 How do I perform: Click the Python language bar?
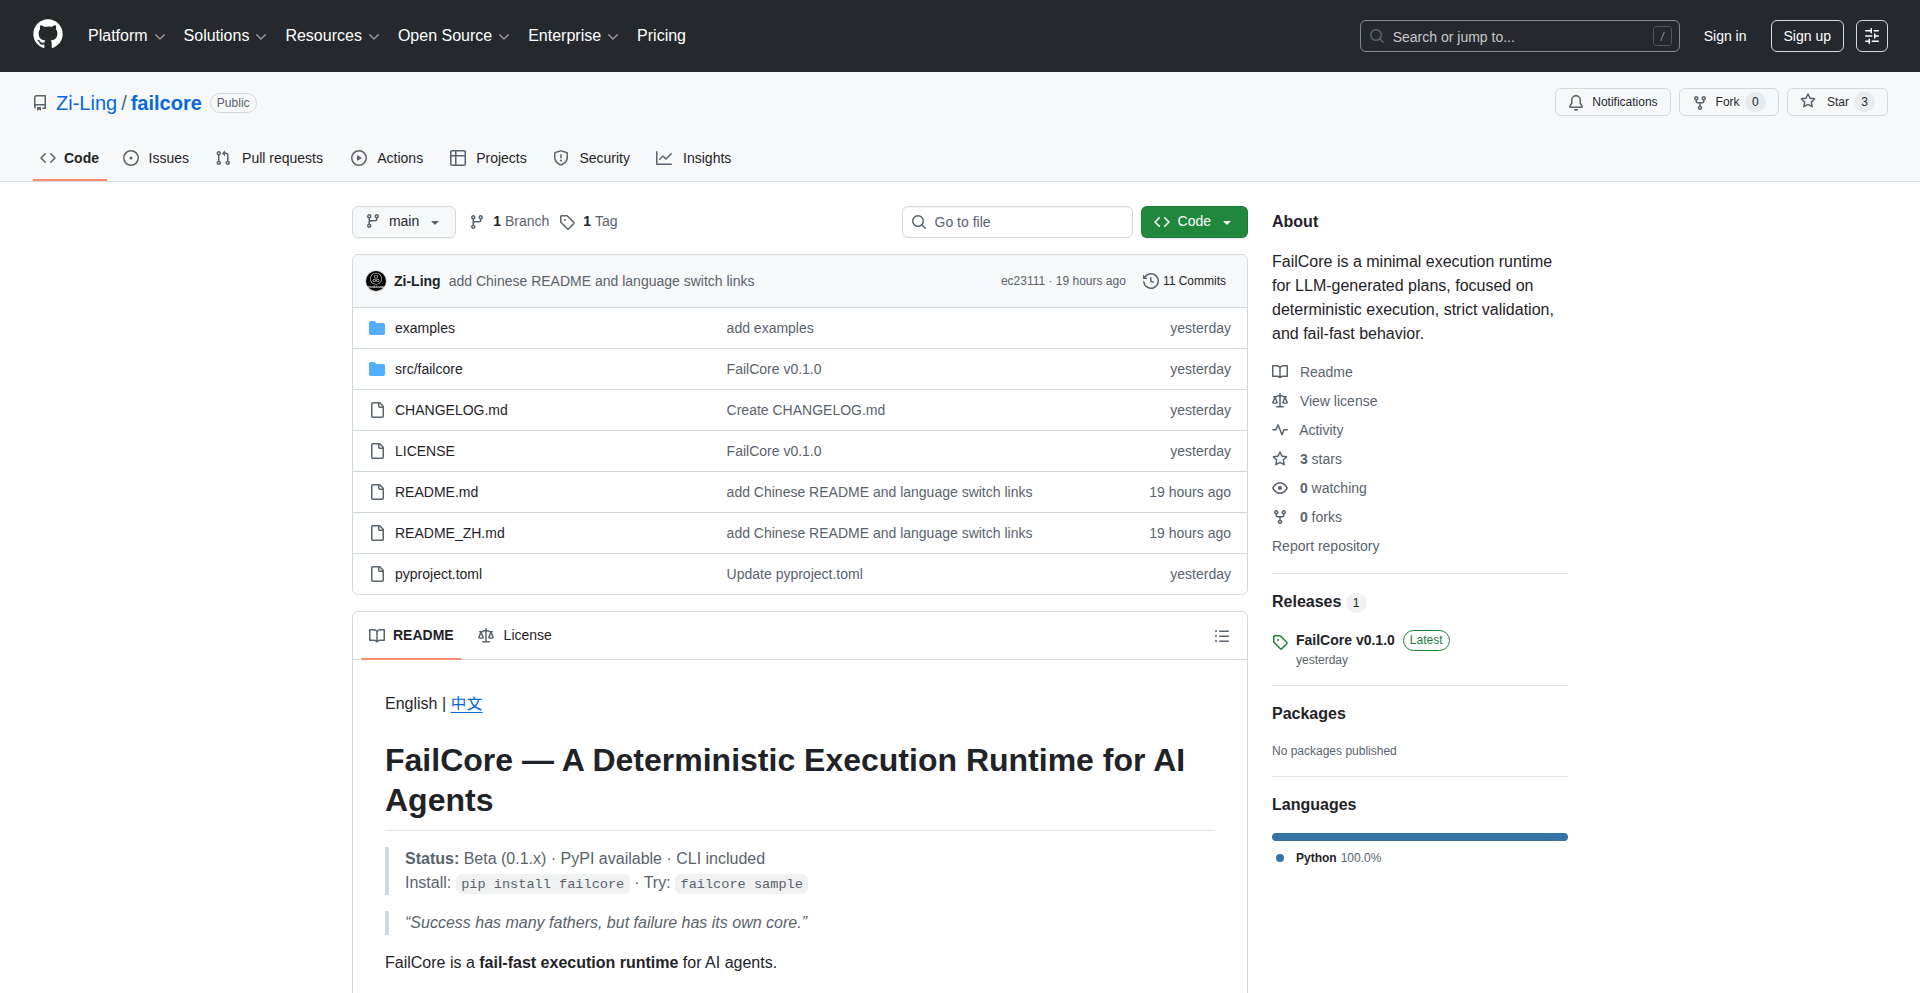click(x=1419, y=837)
